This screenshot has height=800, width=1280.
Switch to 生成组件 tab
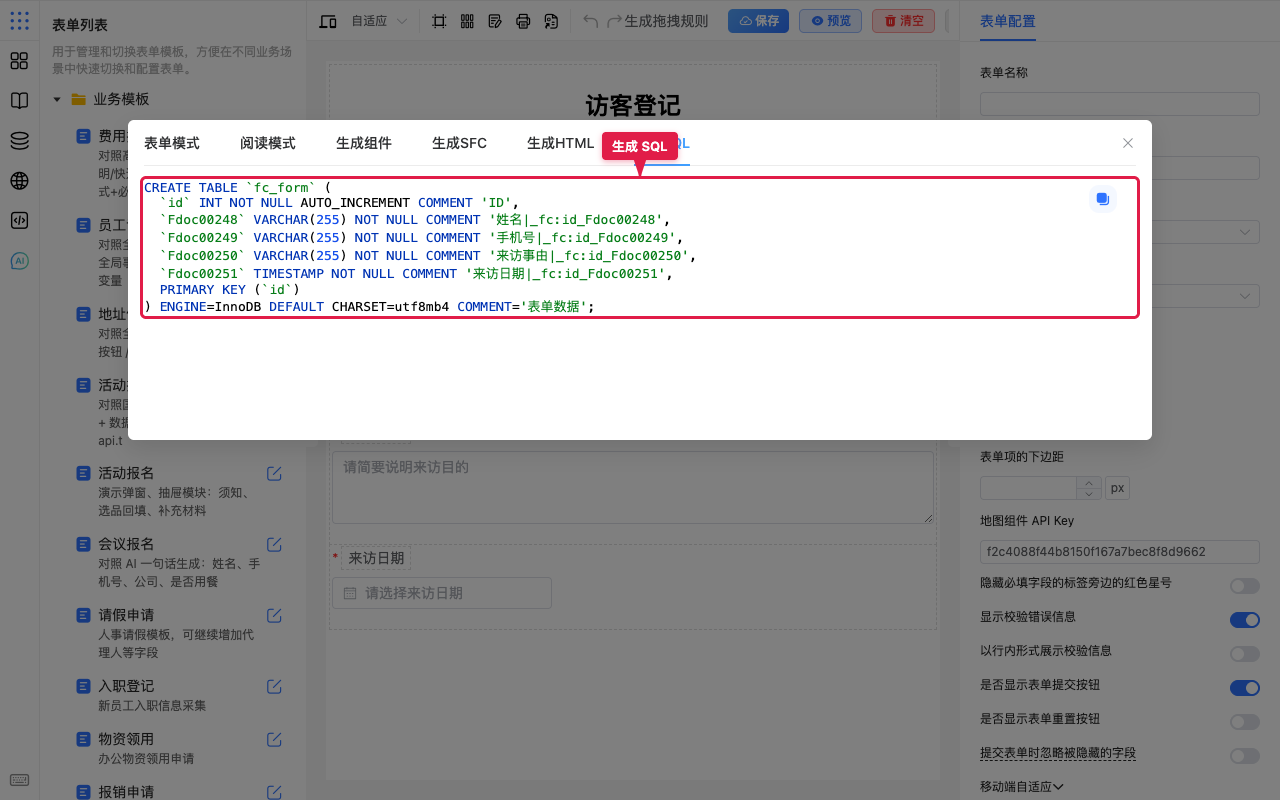(x=364, y=143)
